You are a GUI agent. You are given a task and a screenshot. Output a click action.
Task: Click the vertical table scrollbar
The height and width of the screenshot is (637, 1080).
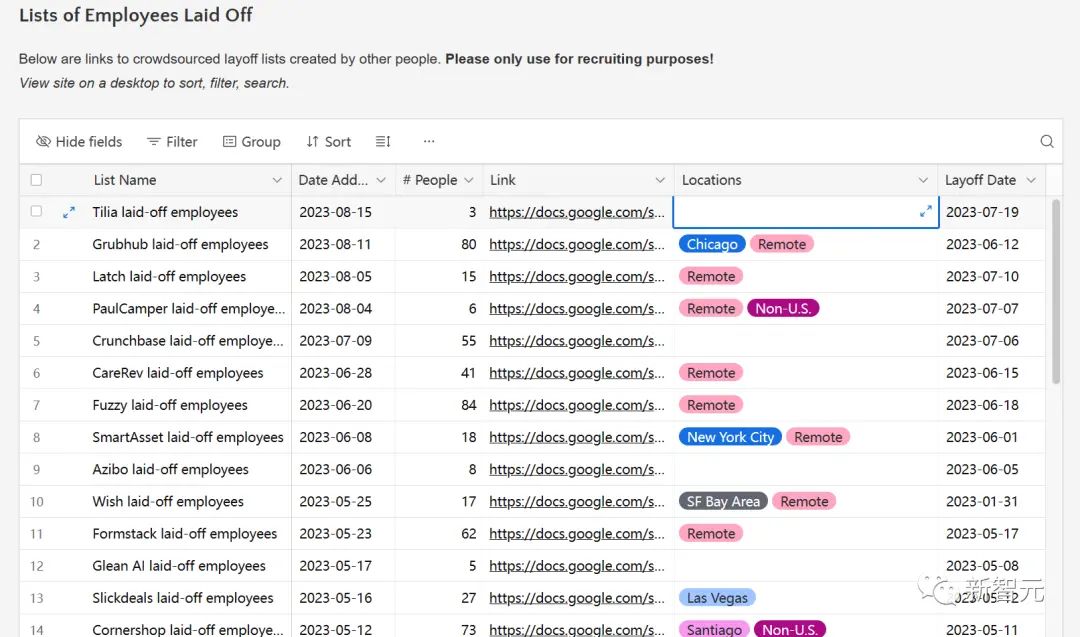[1056, 290]
